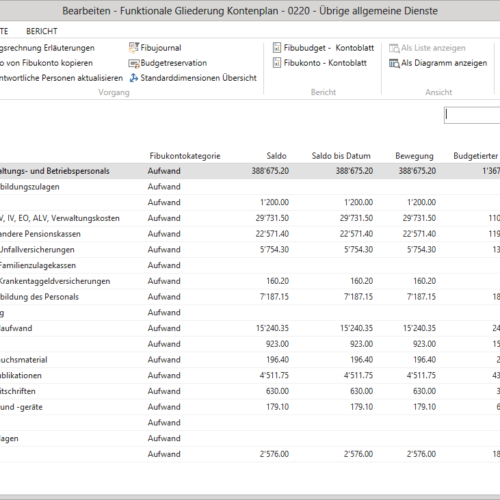Click Saldo value 160.20
The image size is (500, 500).
277,281
